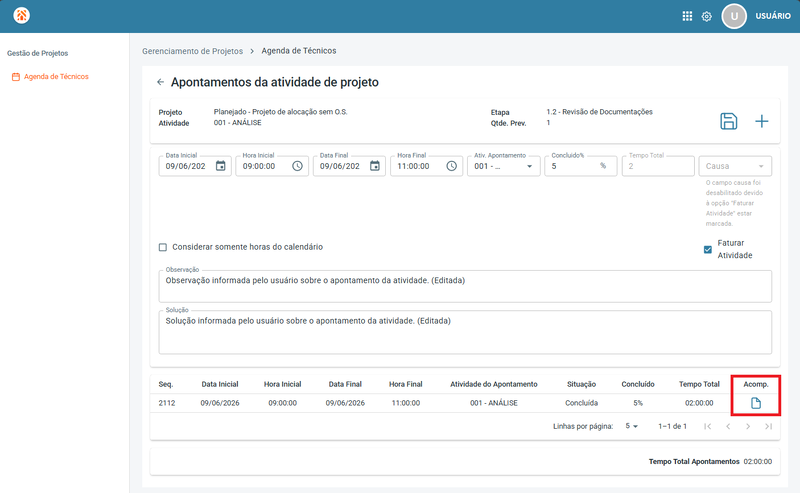Open Hora Final clock picker
800x493 pixels.
point(452,166)
